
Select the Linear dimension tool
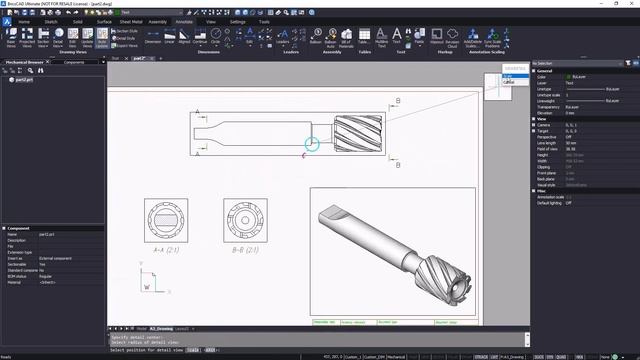169,36
